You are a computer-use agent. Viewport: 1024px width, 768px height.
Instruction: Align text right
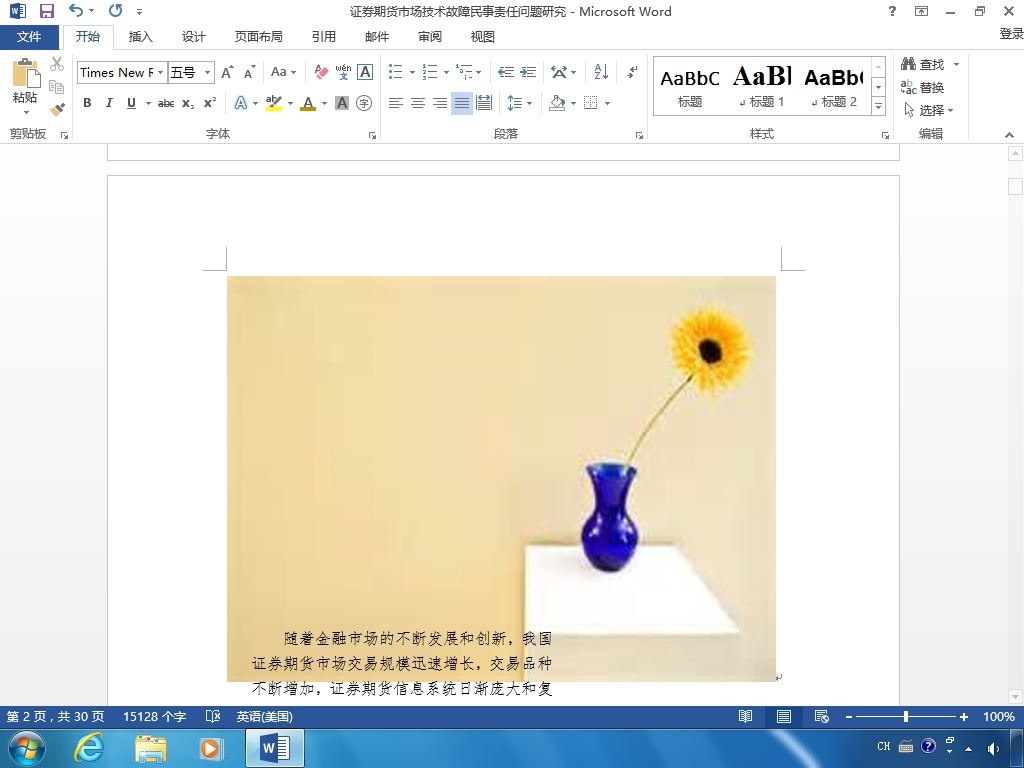click(x=440, y=103)
